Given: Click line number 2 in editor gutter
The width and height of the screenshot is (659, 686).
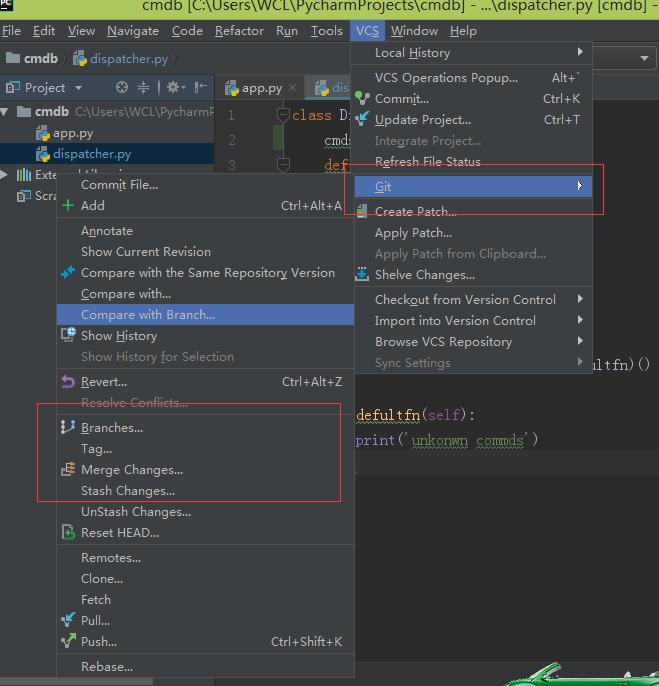Looking at the screenshot, I should tap(231, 140).
